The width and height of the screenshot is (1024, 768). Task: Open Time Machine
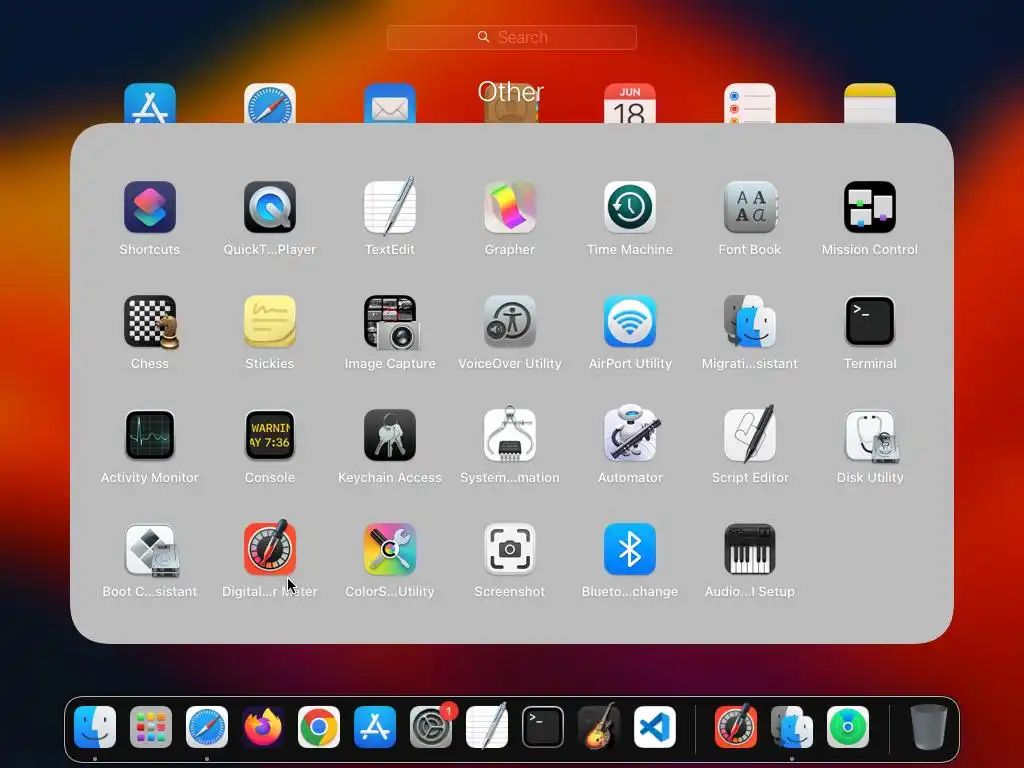pyautogui.click(x=630, y=208)
